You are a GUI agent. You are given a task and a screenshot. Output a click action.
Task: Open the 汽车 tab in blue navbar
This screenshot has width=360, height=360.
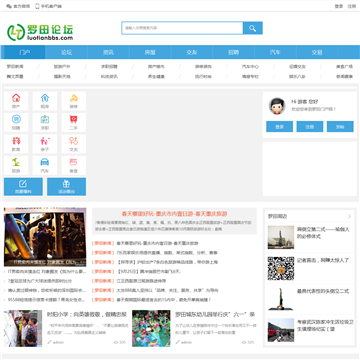click(x=275, y=52)
